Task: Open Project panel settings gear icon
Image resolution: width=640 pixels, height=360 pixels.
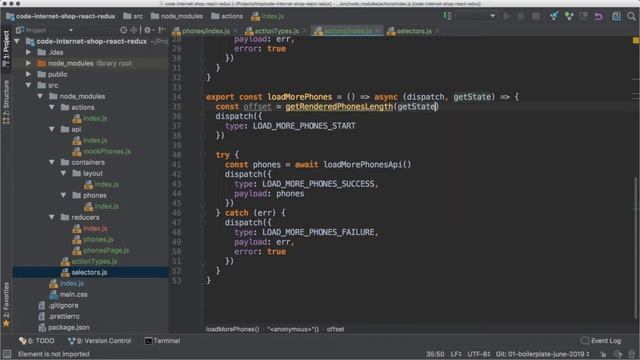Action: [x=148, y=30]
